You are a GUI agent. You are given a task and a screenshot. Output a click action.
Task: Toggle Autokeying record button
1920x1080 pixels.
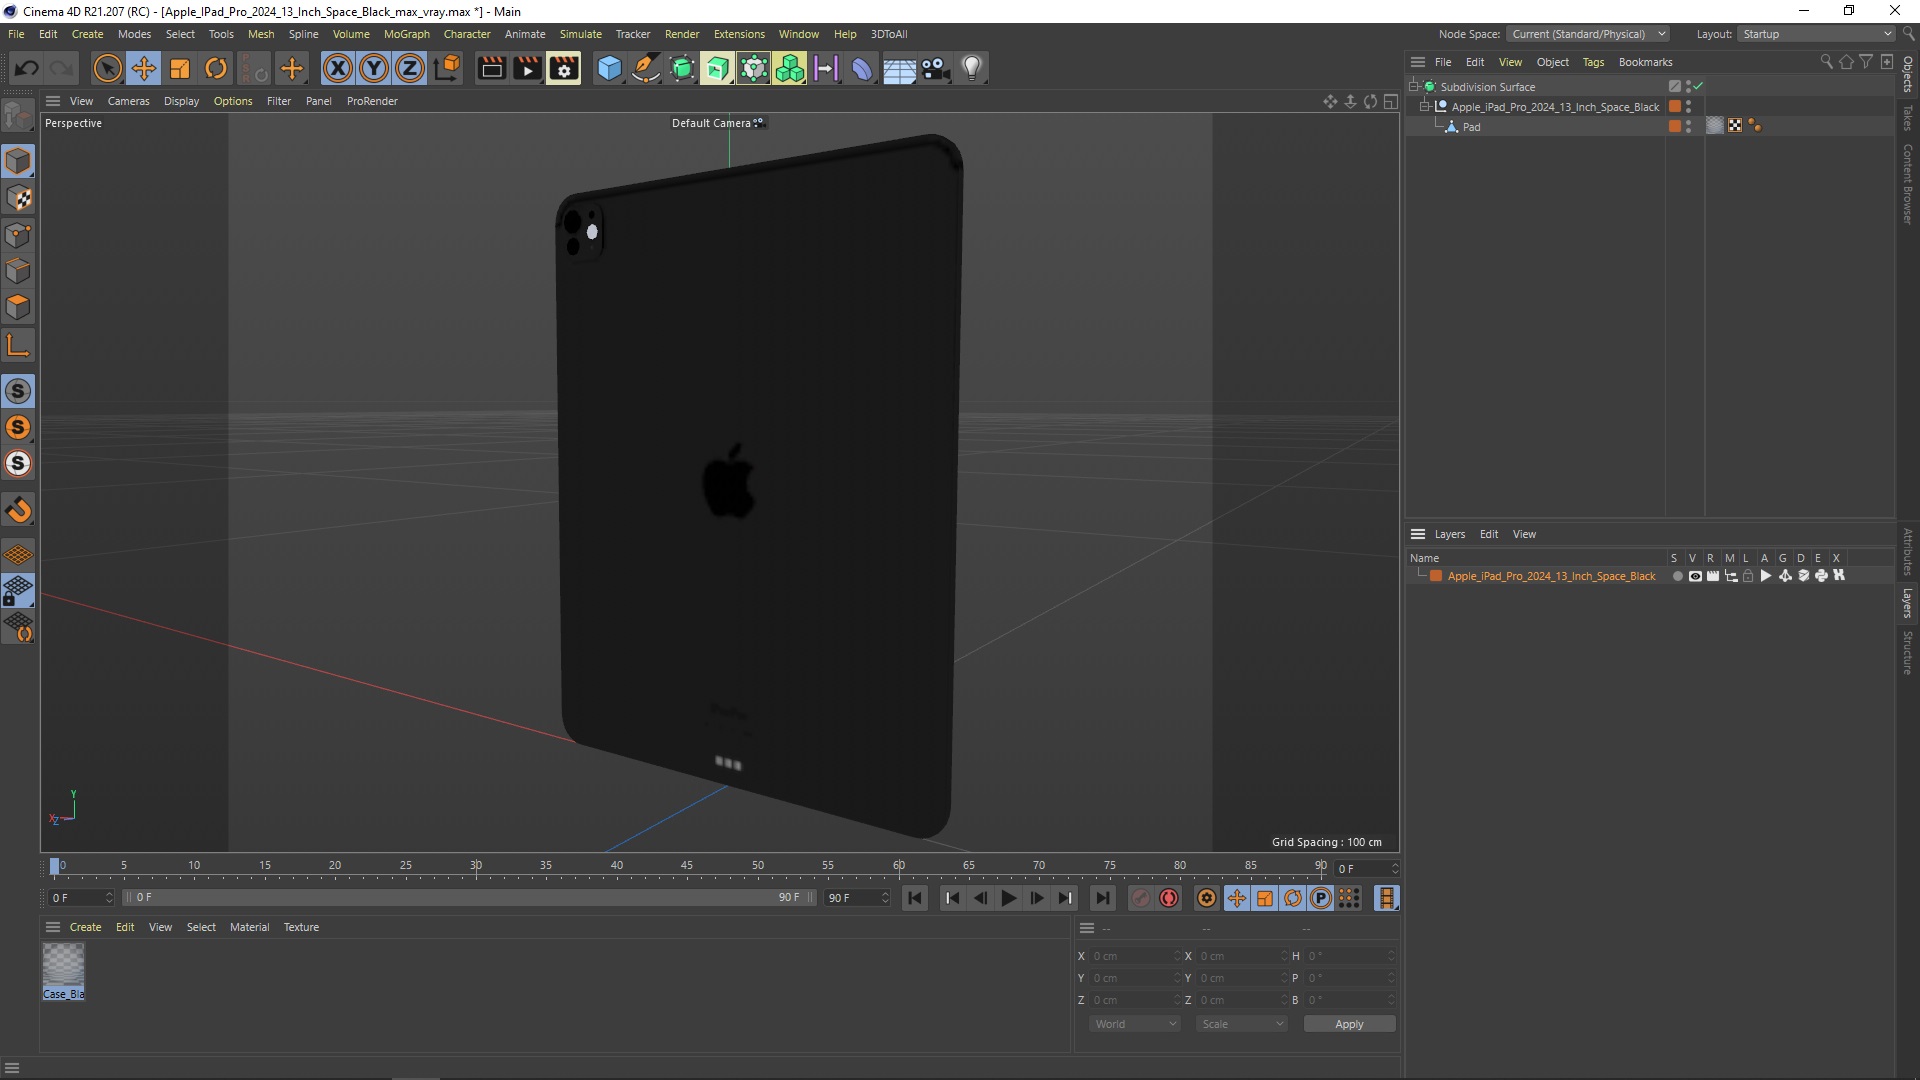tap(1169, 898)
